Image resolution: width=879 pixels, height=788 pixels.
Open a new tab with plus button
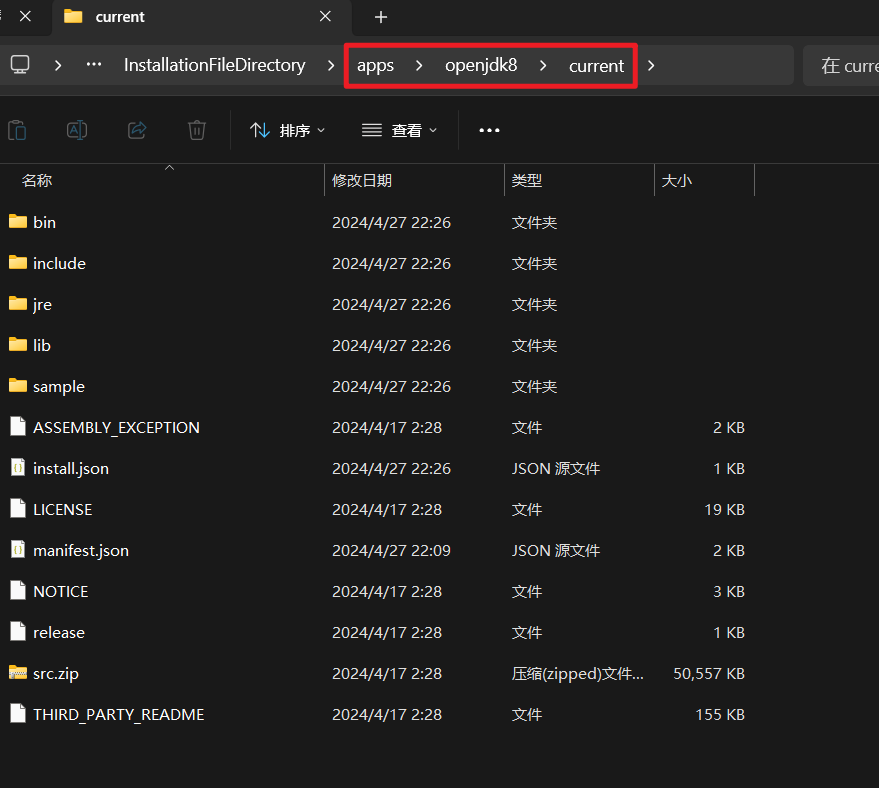click(x=381, y=17)
